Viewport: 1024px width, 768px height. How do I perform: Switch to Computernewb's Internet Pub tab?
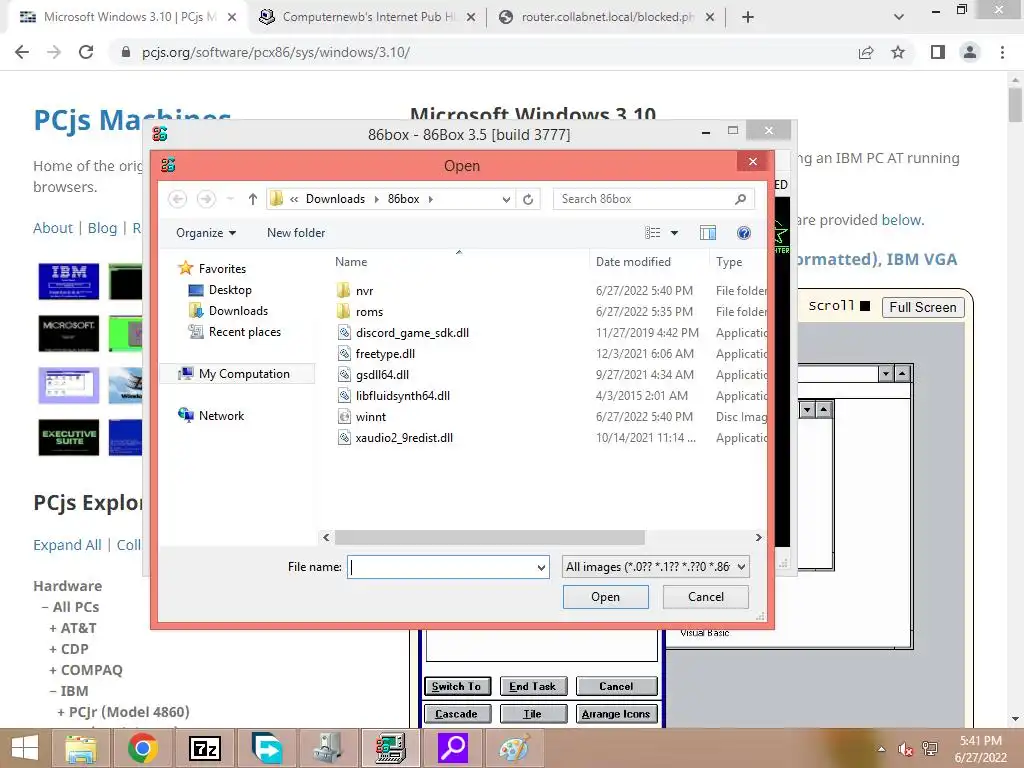[368, 17]
